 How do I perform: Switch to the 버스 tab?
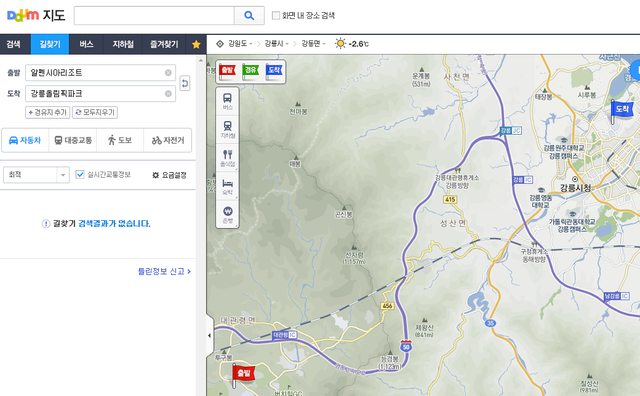86,44
